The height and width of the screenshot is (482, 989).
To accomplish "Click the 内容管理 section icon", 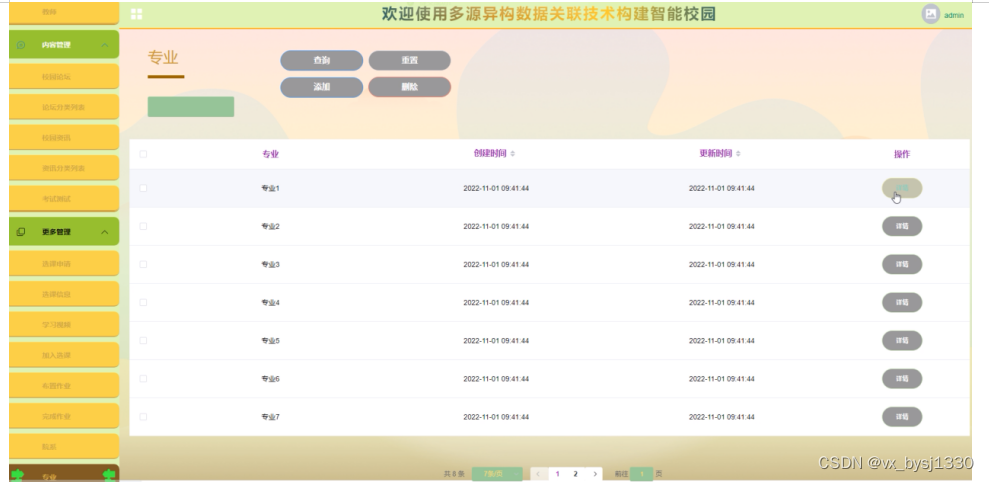I will (x=21, y=45).
